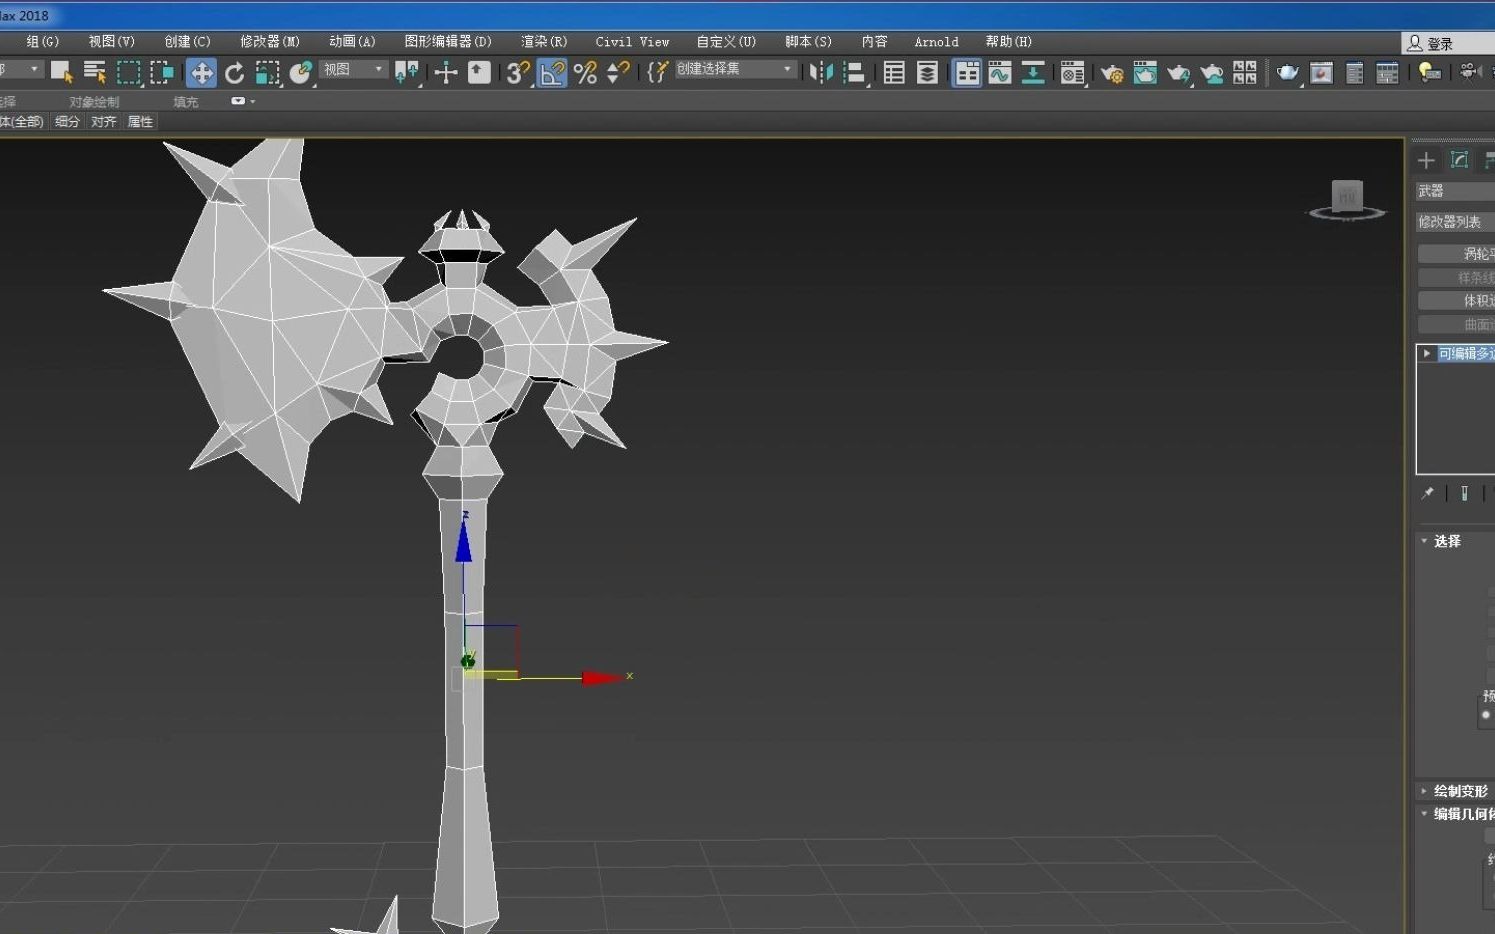
Task: Select the Select and Move tool
Action: pos(201,72)
